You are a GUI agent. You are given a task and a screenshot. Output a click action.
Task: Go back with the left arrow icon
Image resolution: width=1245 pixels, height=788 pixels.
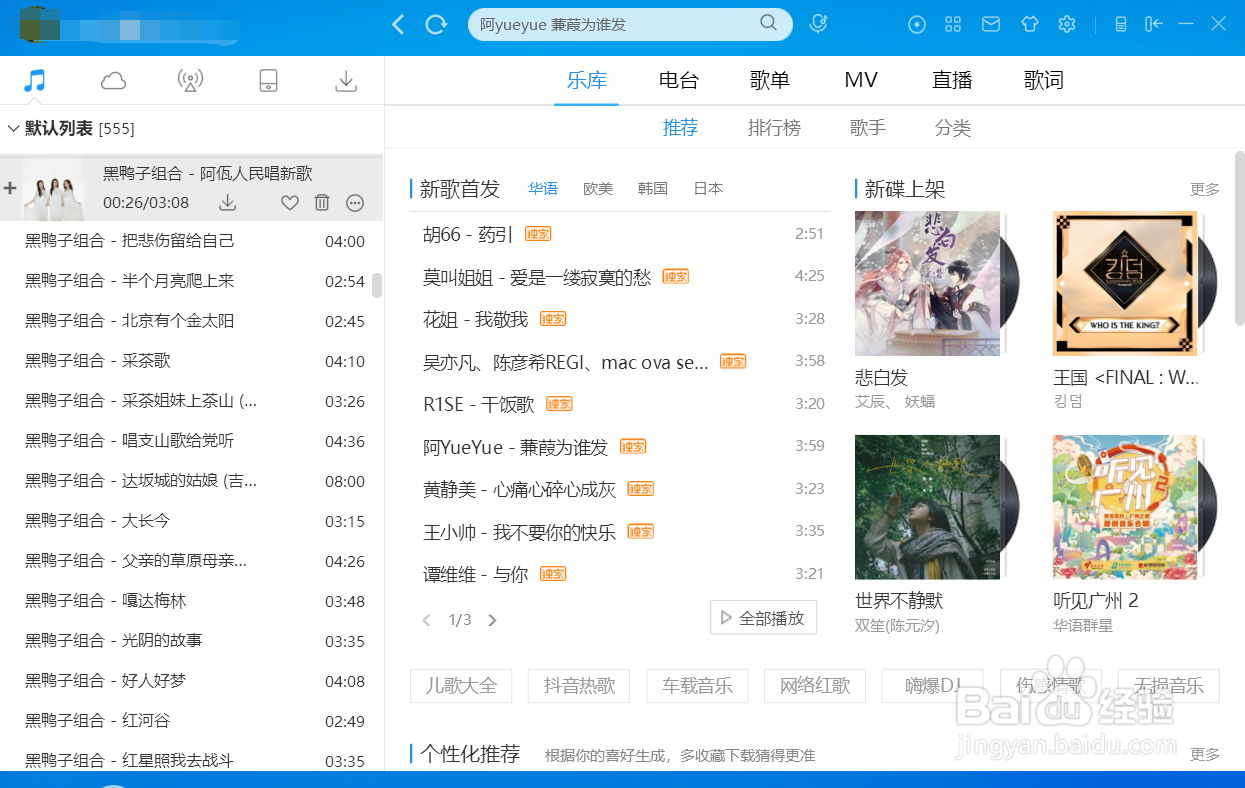tap(398, 24)
